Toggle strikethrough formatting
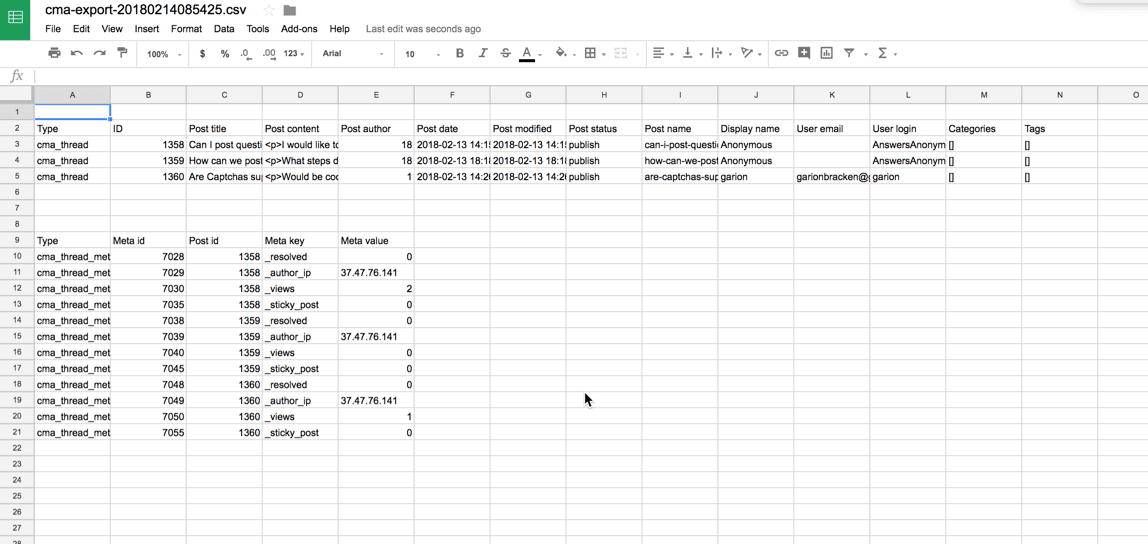 pos(505,53)
